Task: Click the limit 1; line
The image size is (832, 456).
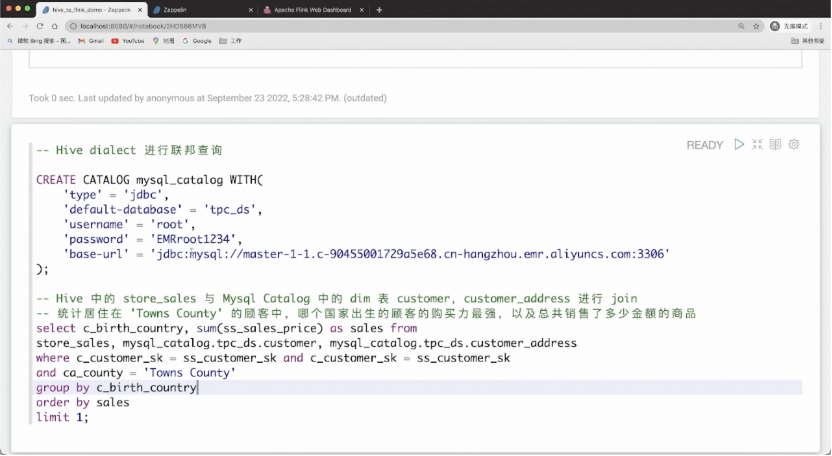Action: [62, 418]
